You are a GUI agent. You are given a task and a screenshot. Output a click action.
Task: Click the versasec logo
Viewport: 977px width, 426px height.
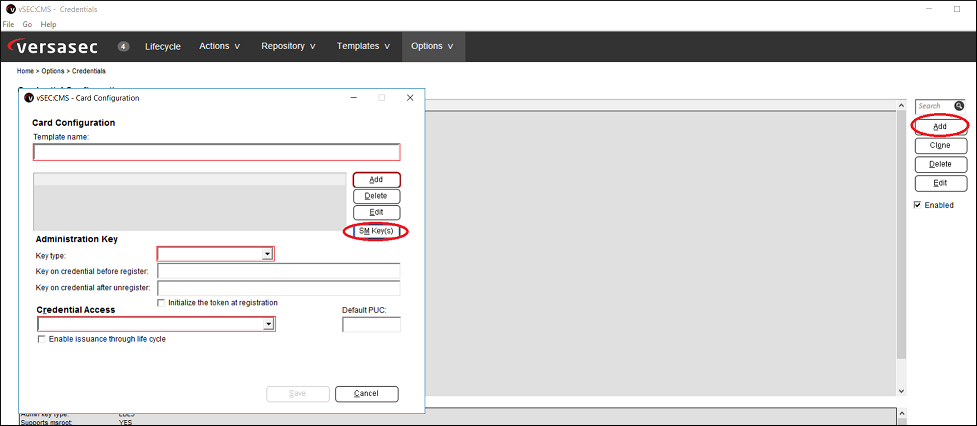coord(55,47)
